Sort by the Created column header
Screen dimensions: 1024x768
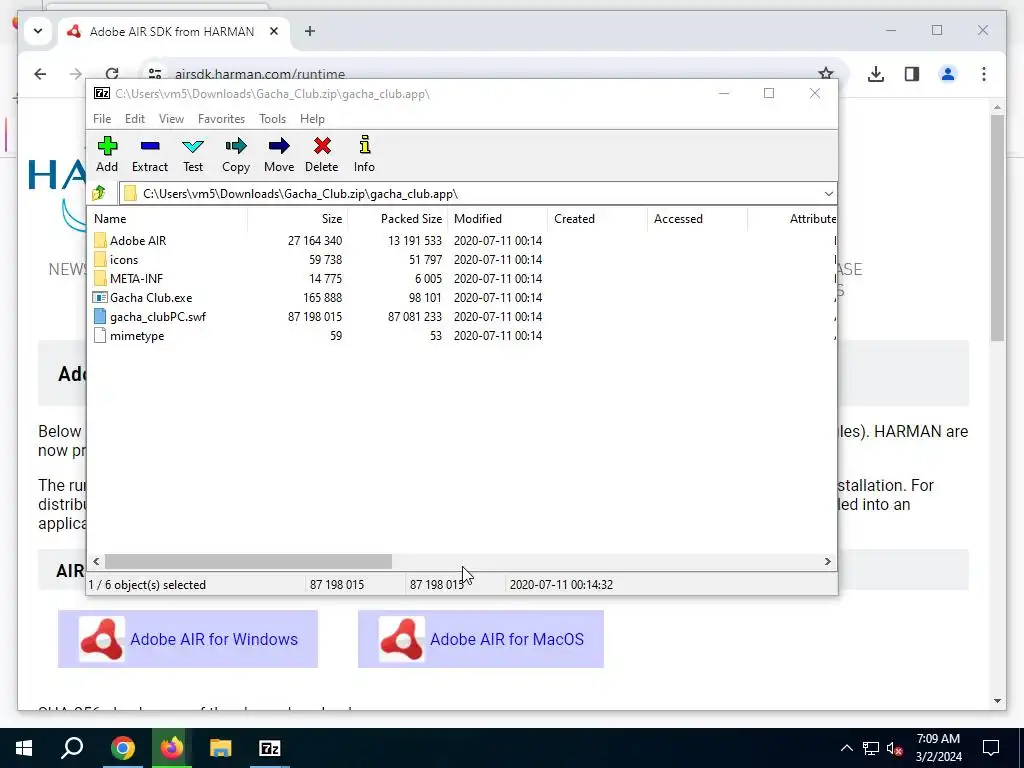point(598,219)
